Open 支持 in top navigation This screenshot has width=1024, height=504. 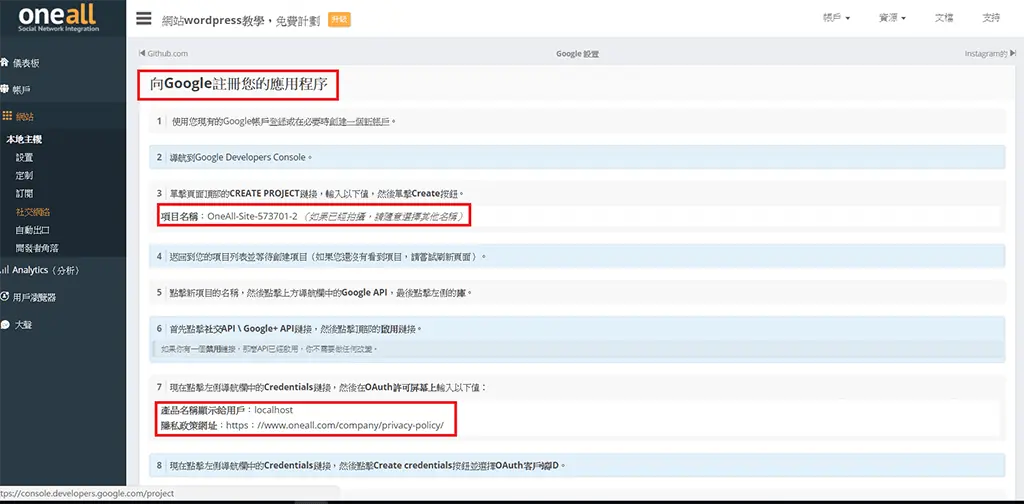(x=991, y=18)
